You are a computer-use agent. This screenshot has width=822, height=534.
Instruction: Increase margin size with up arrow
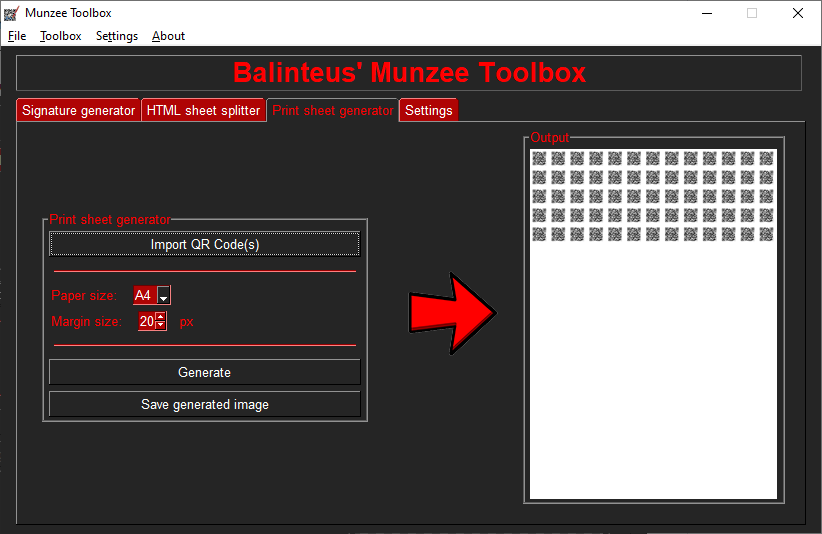click(161, 317)
